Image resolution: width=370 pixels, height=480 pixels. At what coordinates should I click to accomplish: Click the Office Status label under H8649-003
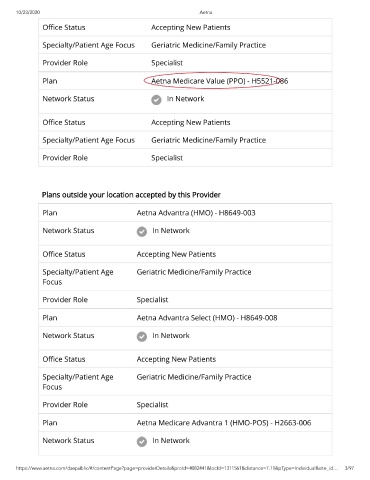64,254
